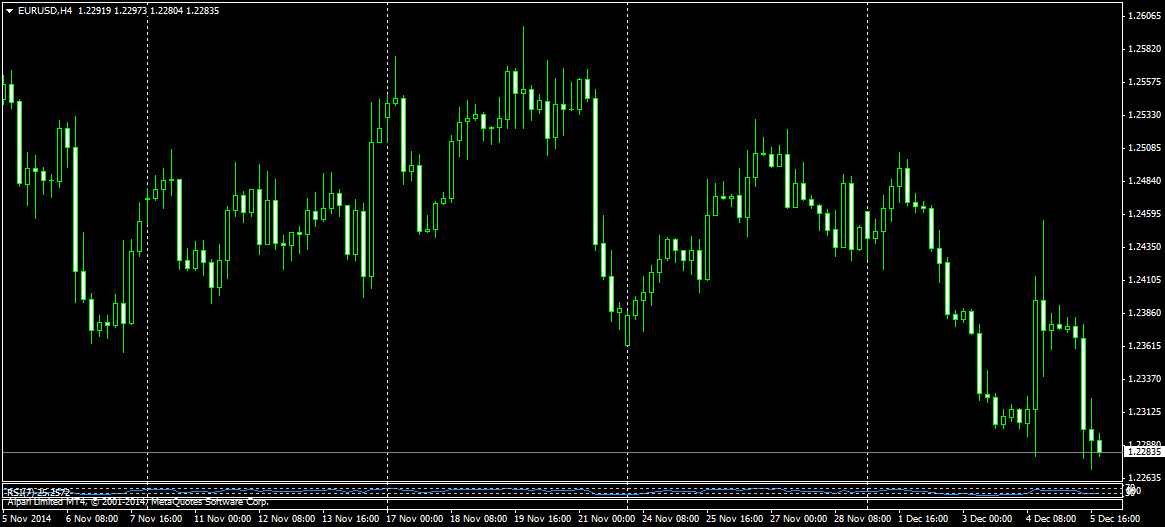Click the 1.23615 price scale label
The image size is (1165, 527).
pos(1144,346)
